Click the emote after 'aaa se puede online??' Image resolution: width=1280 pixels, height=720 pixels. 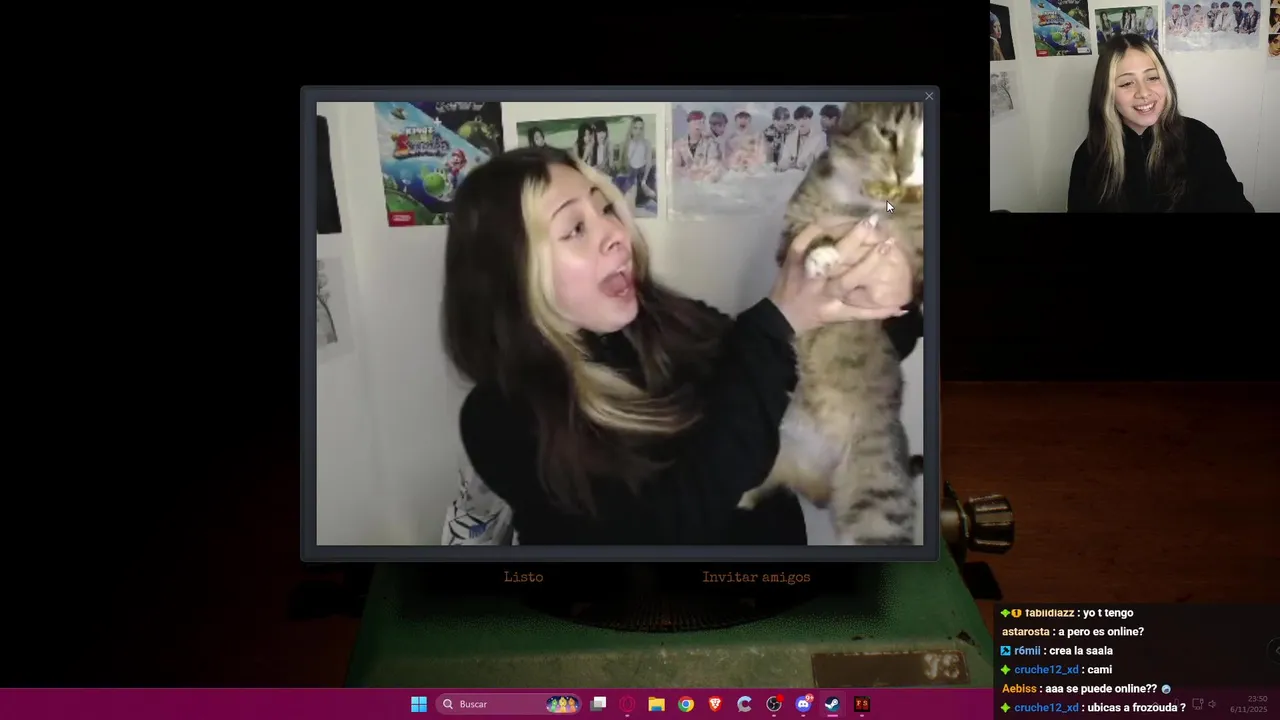point(1166,689)
